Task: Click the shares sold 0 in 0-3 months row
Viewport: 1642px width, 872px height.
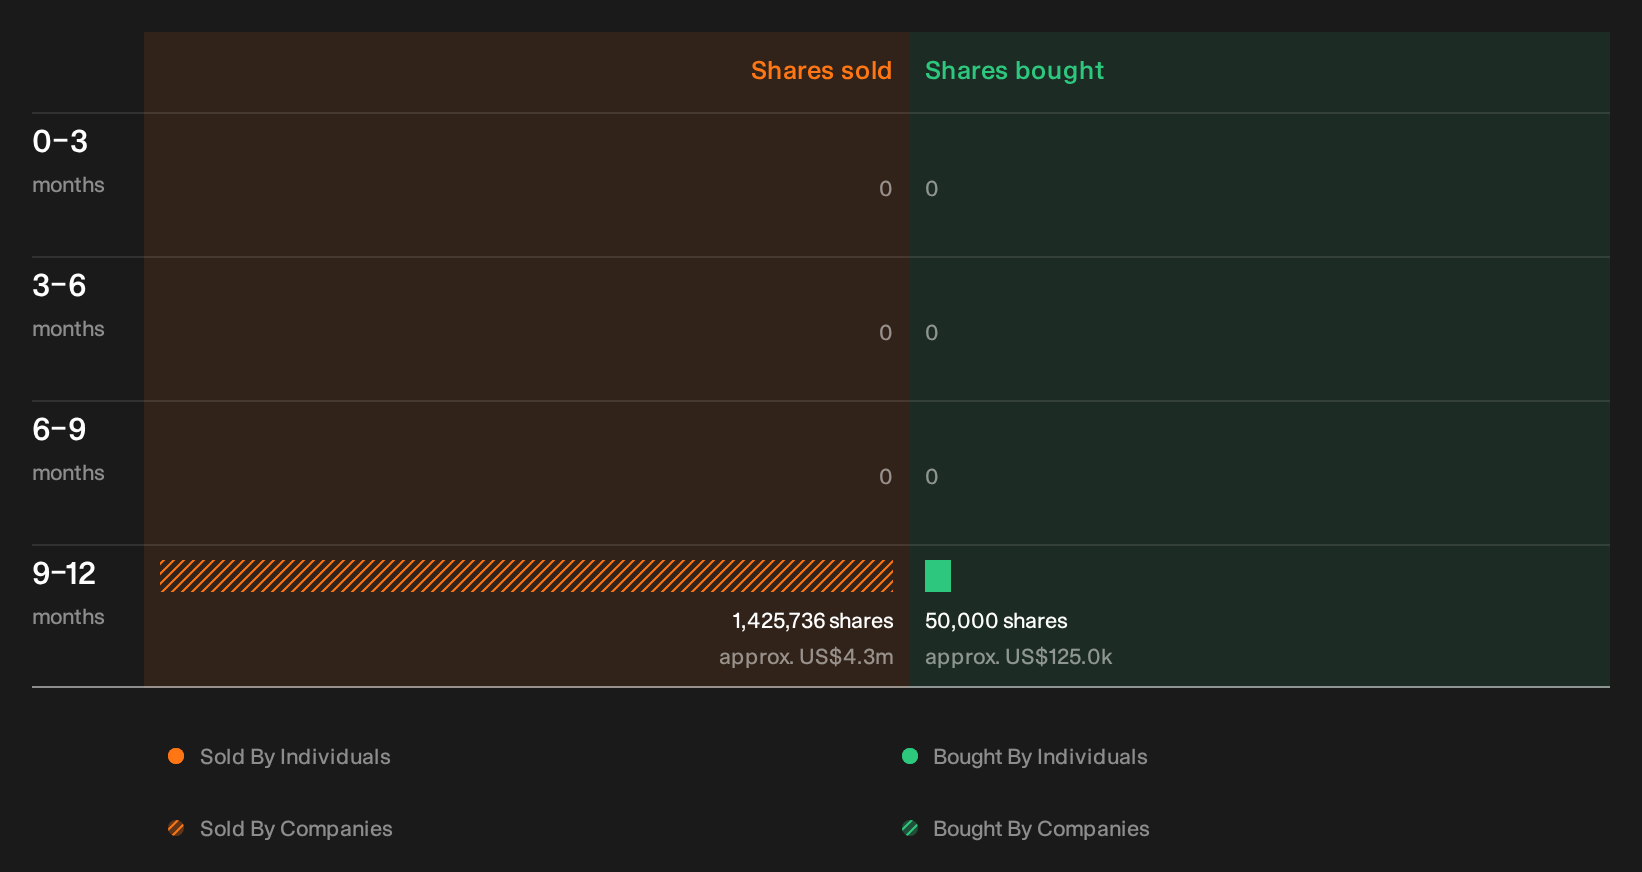Action: [885, 189]
